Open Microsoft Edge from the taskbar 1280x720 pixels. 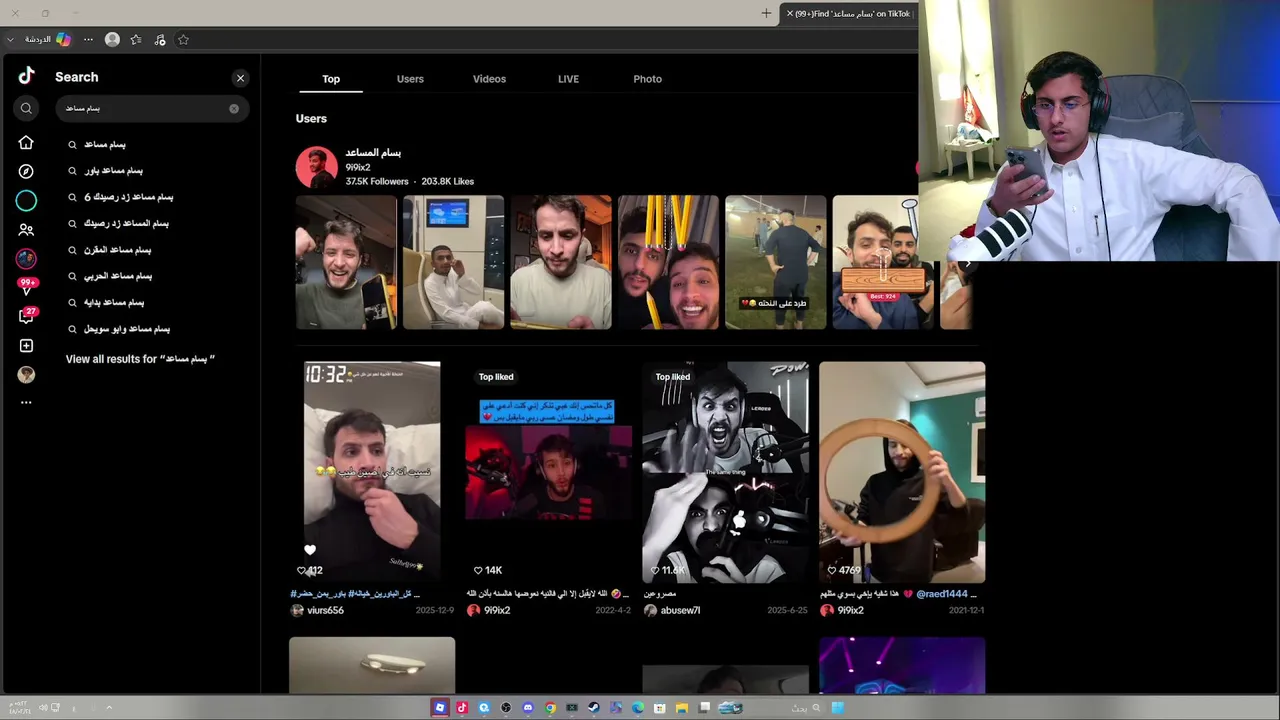pyautogui.click(x=638, y=708)
